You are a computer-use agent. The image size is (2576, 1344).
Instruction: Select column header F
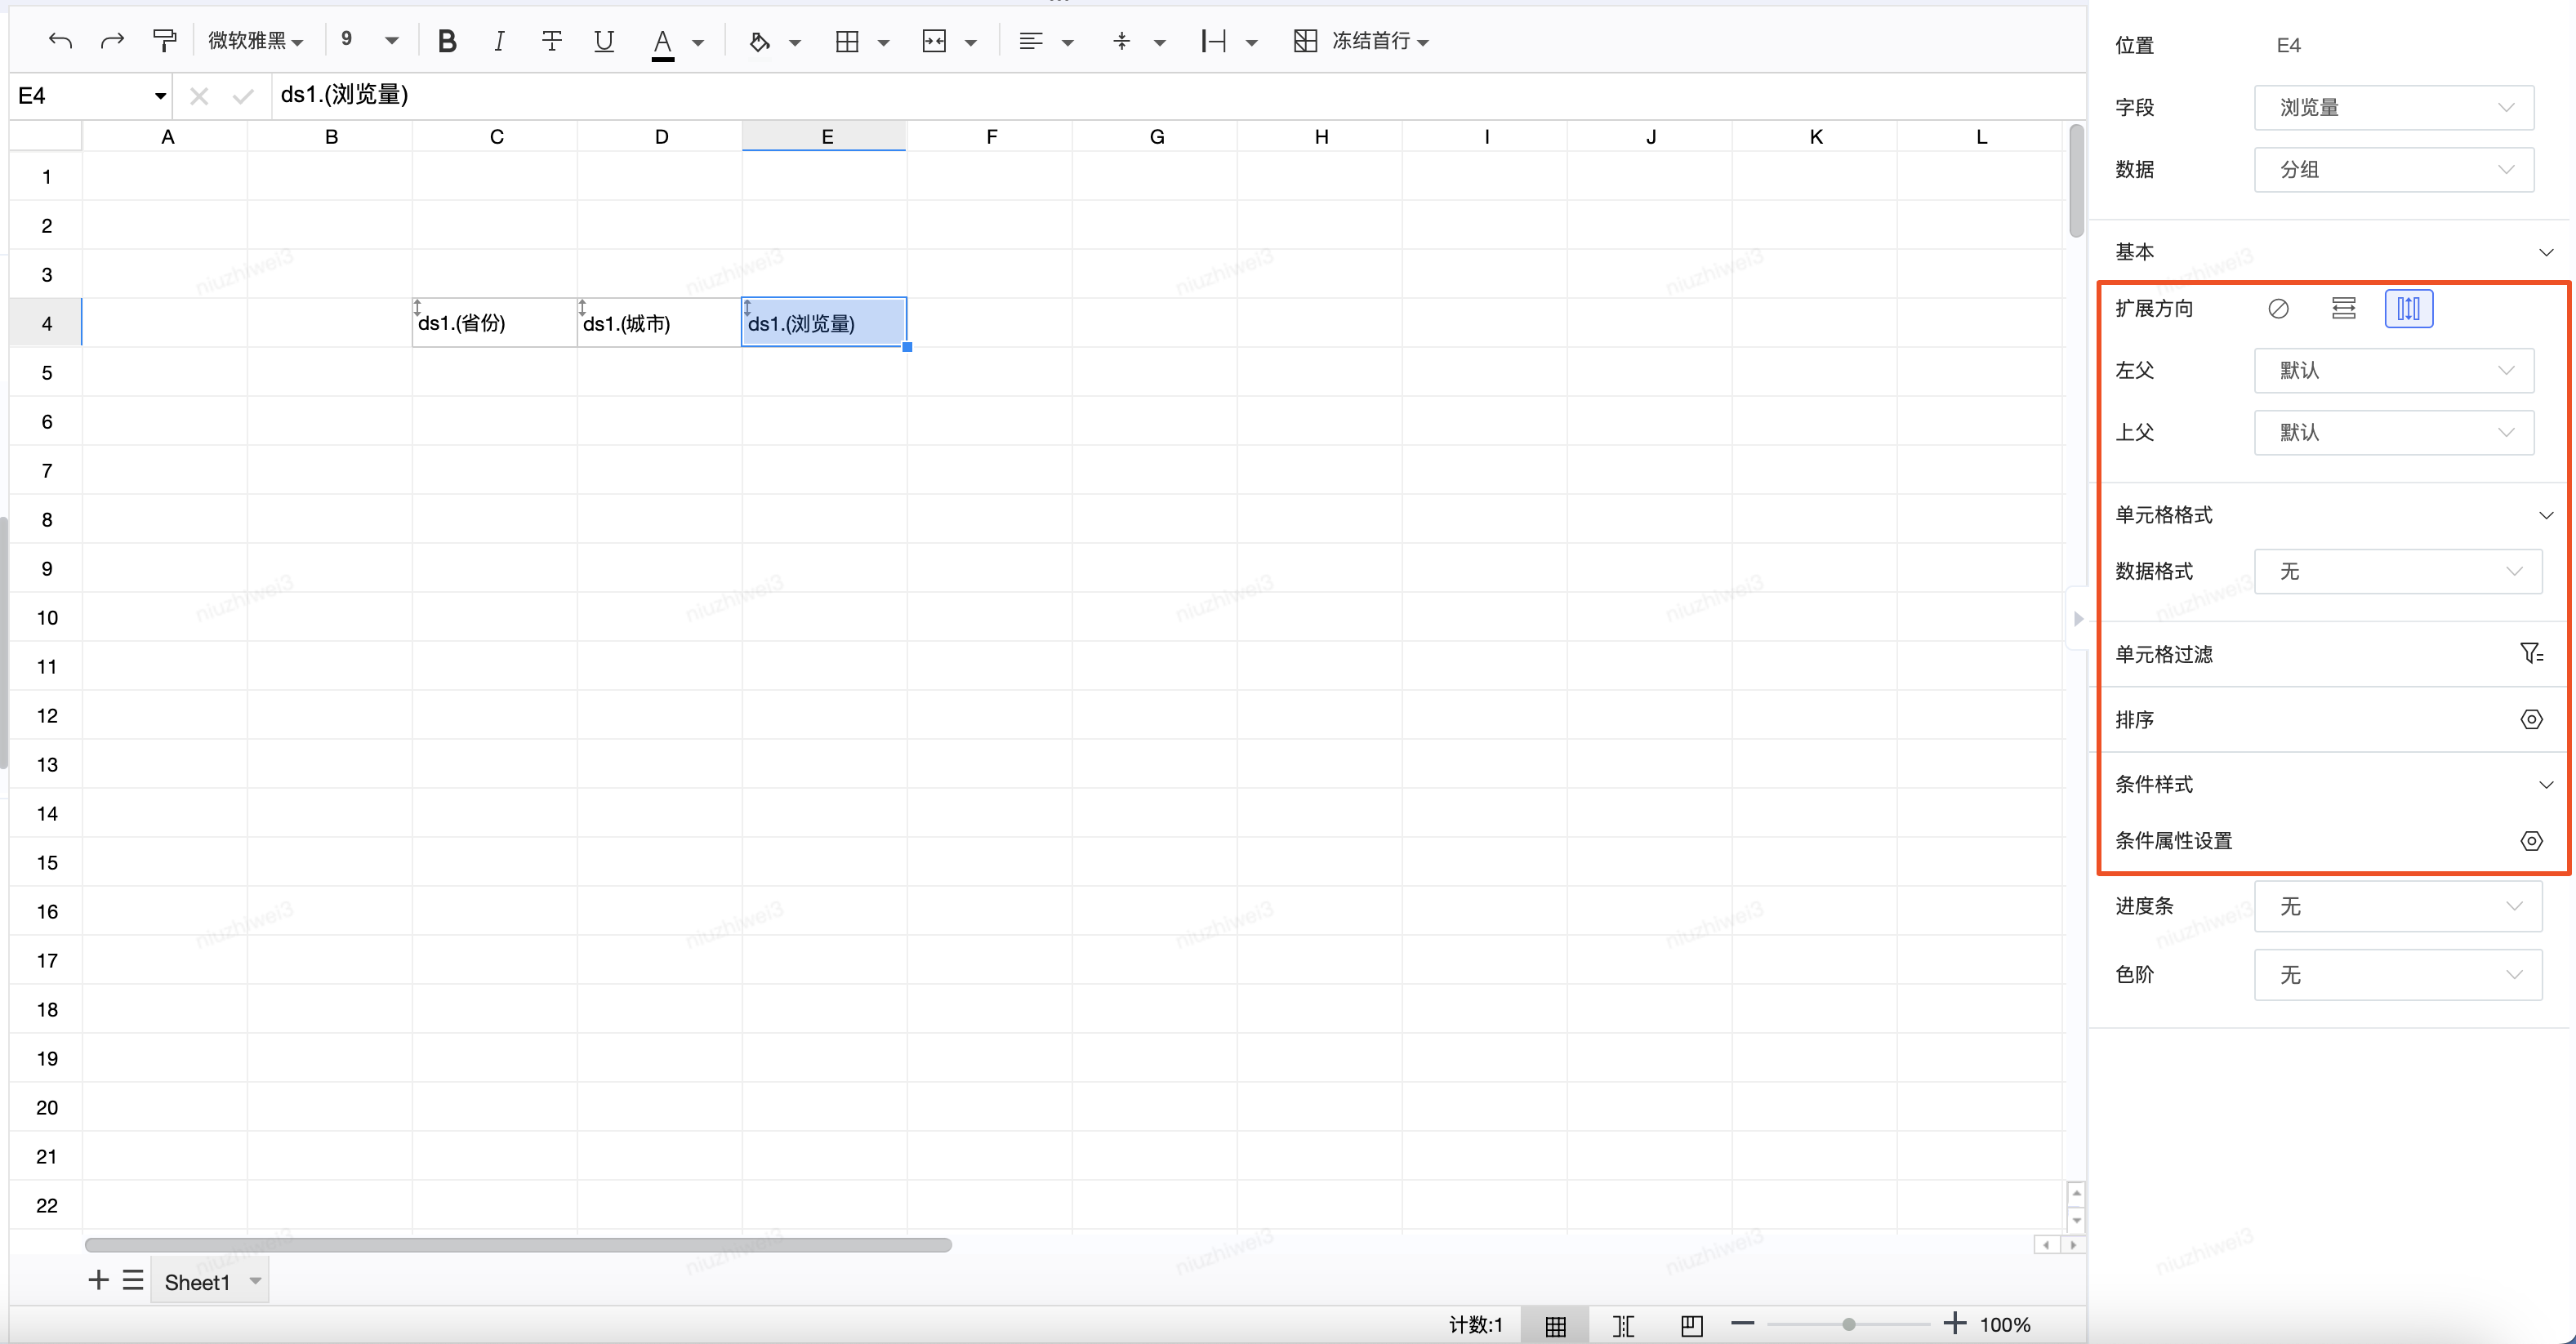tap(990, 137)
